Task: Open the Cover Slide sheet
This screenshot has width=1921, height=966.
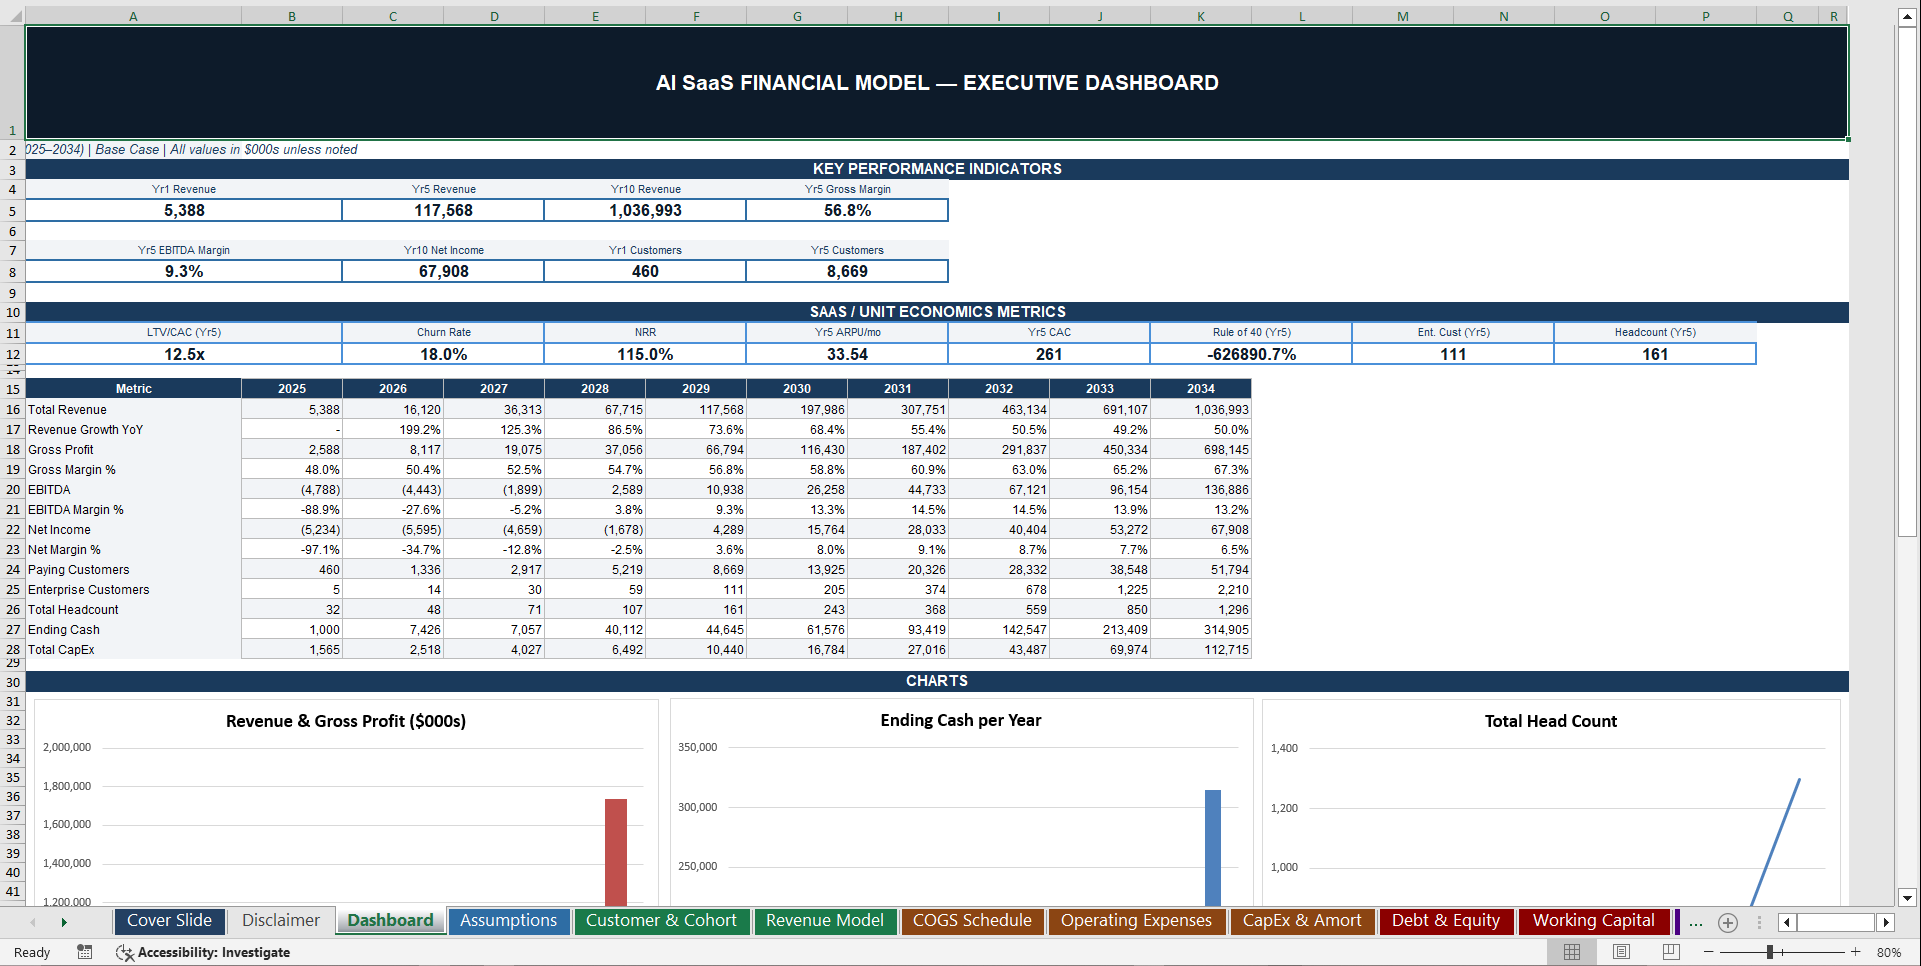Action: (169, 921)
